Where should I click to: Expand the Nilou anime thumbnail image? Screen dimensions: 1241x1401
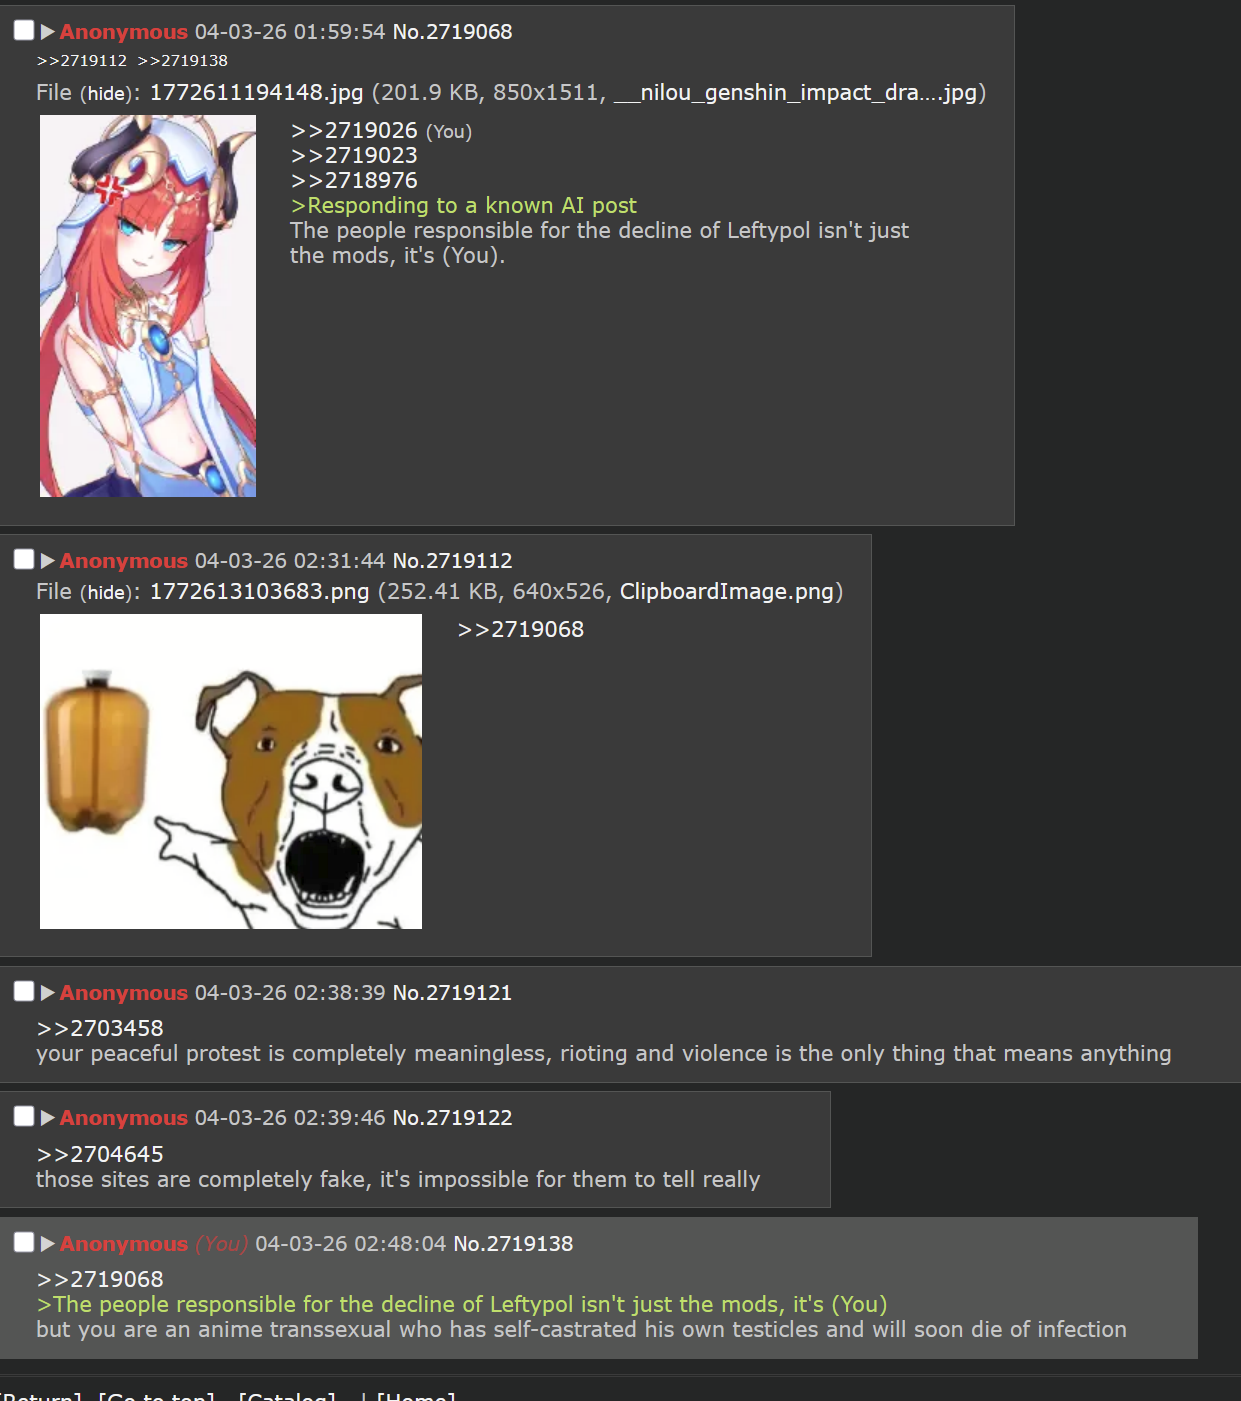click(148, 306)
